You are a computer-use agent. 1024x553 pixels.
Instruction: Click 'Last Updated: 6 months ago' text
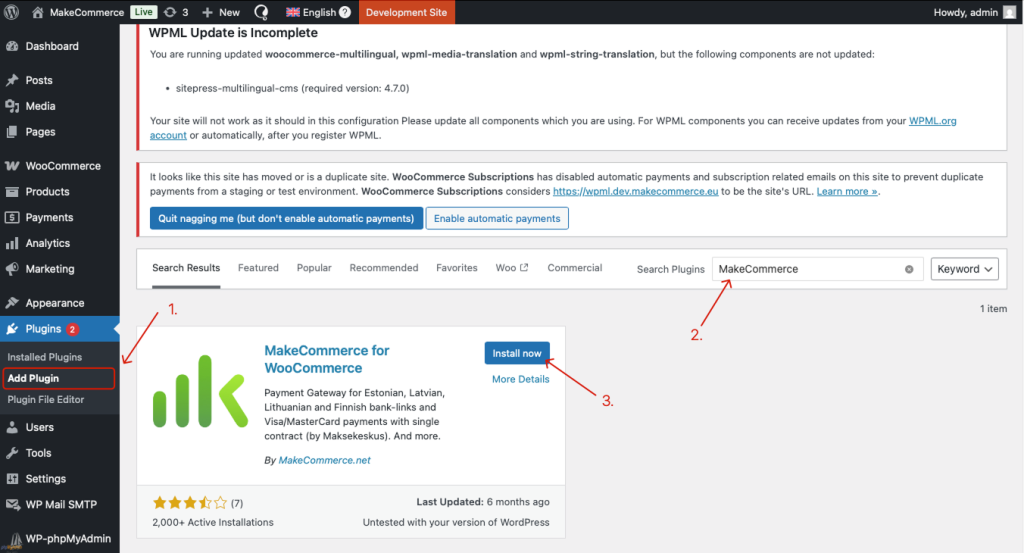[x=483, y=502]
